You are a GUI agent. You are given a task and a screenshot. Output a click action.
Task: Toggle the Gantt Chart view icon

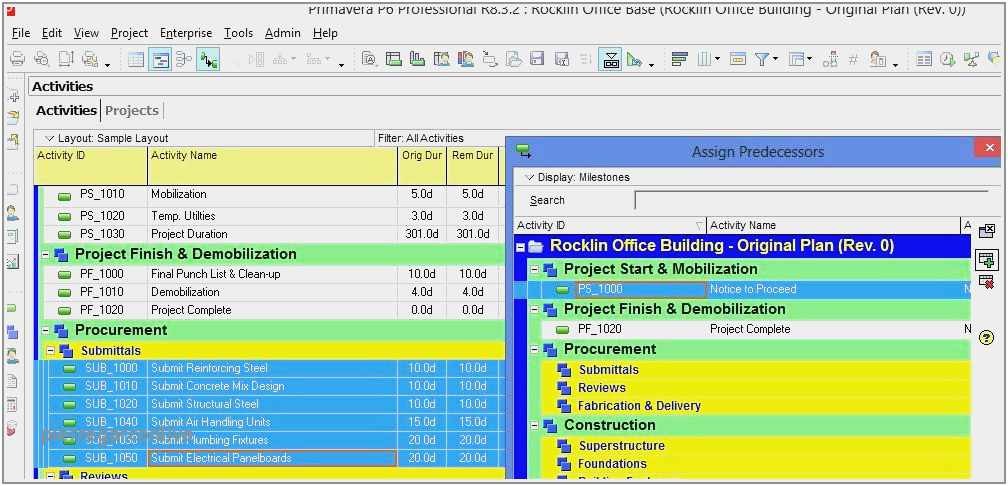pos(160,60)
